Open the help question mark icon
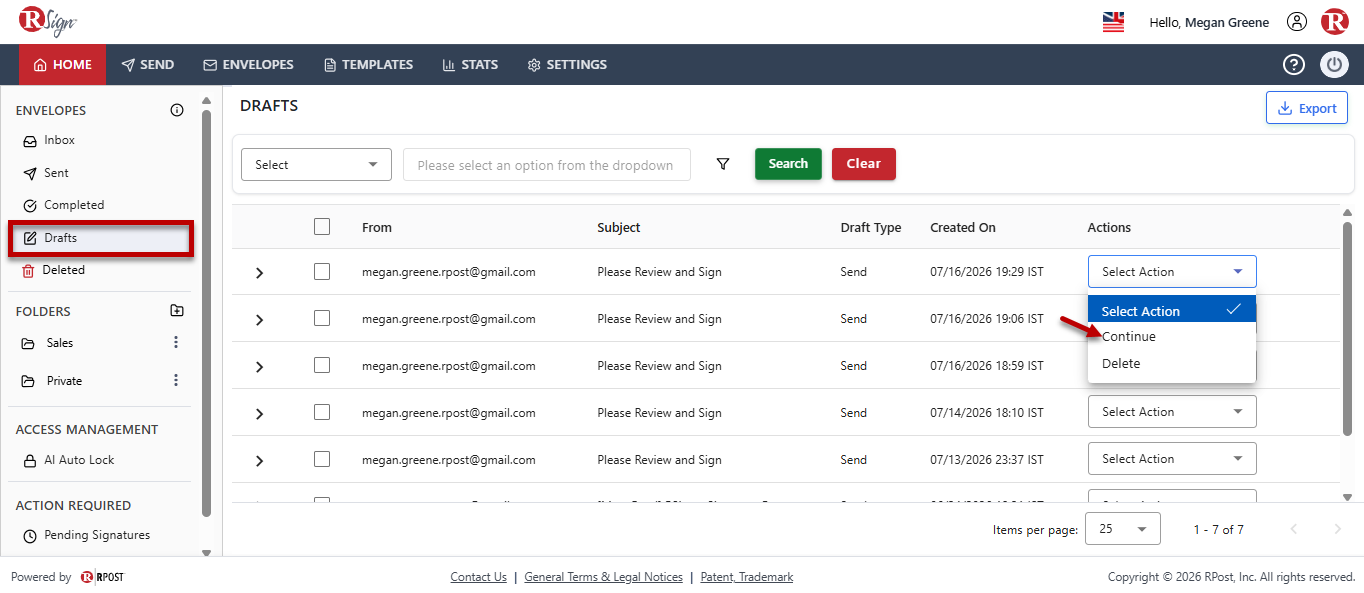 tap(1294, 65)
